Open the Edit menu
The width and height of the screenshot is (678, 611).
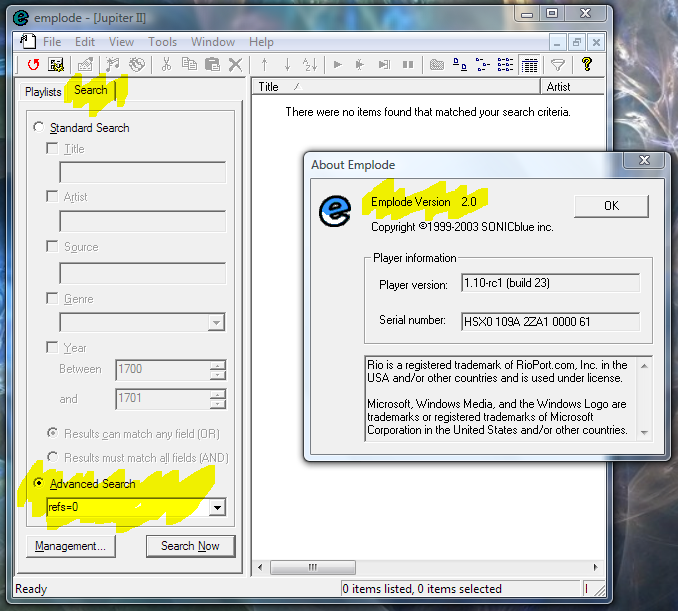85,42
